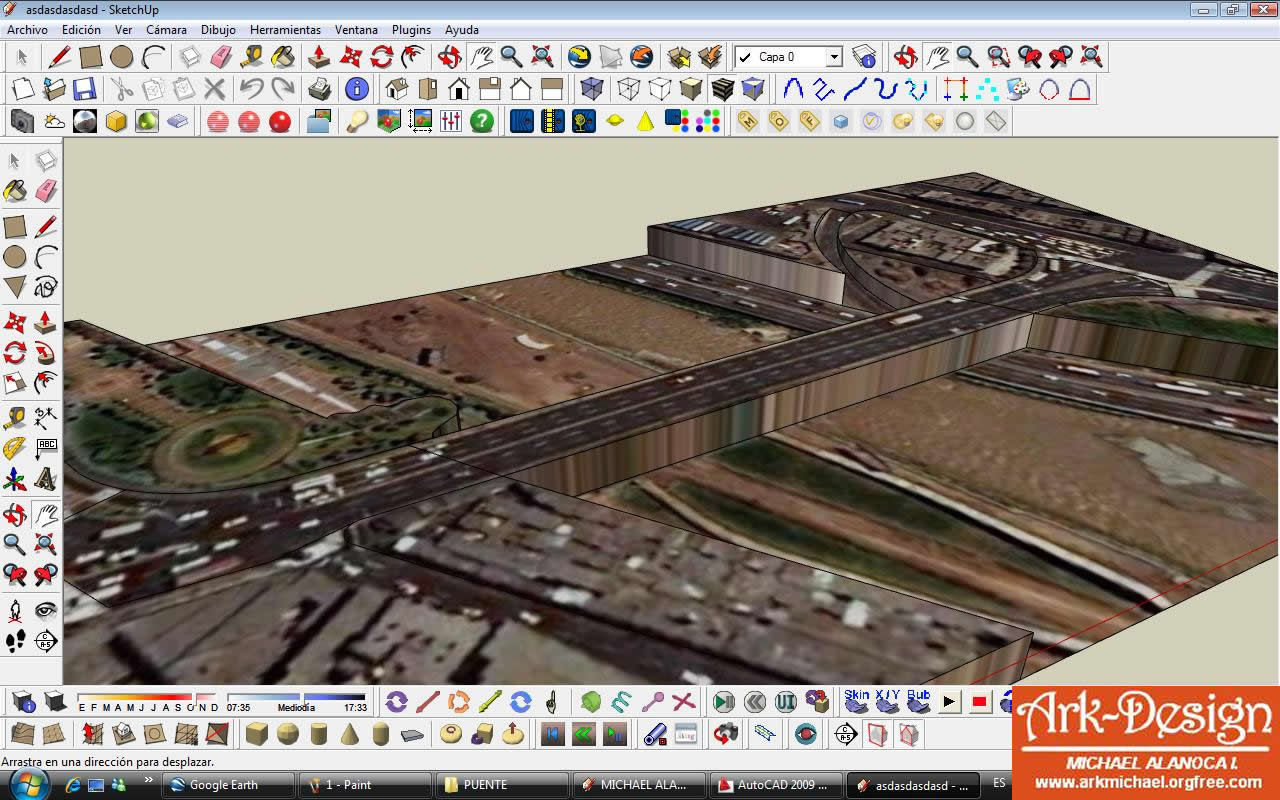This screenshot has height=800, width=1280.
Task: Enable Monochrome face style
Action: pos(753,89)
